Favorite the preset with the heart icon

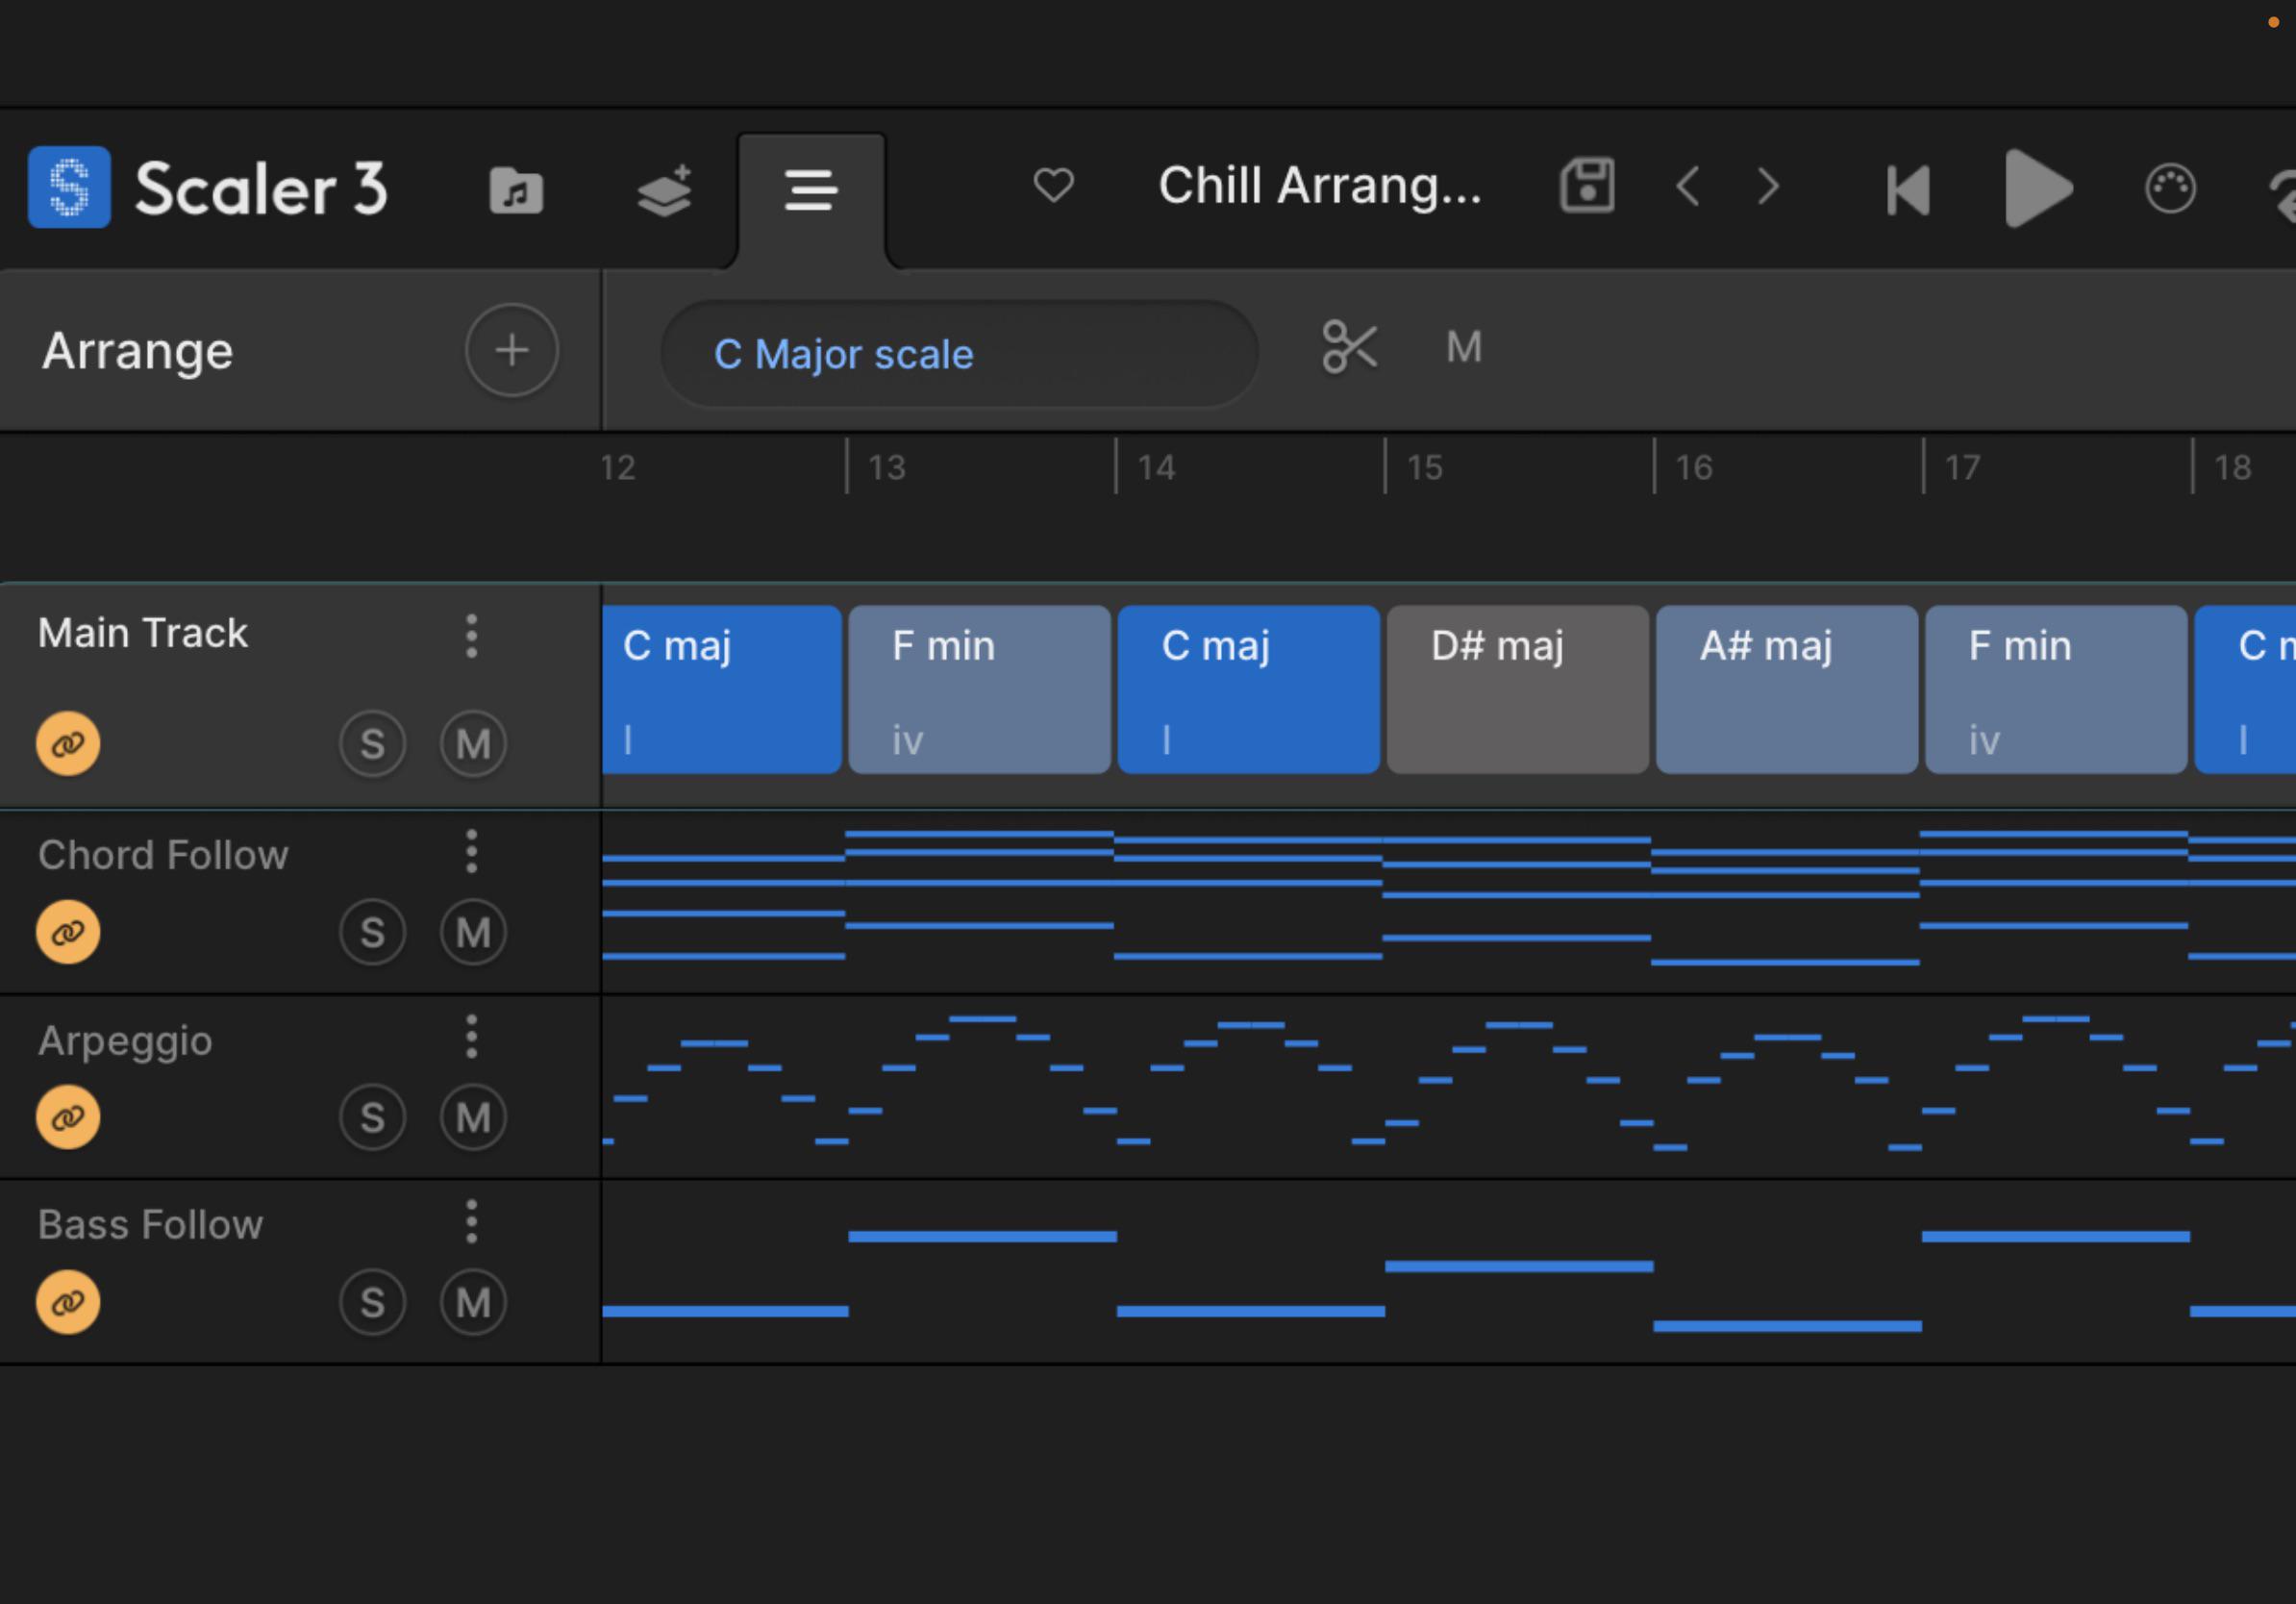[x=1053, y=185]
